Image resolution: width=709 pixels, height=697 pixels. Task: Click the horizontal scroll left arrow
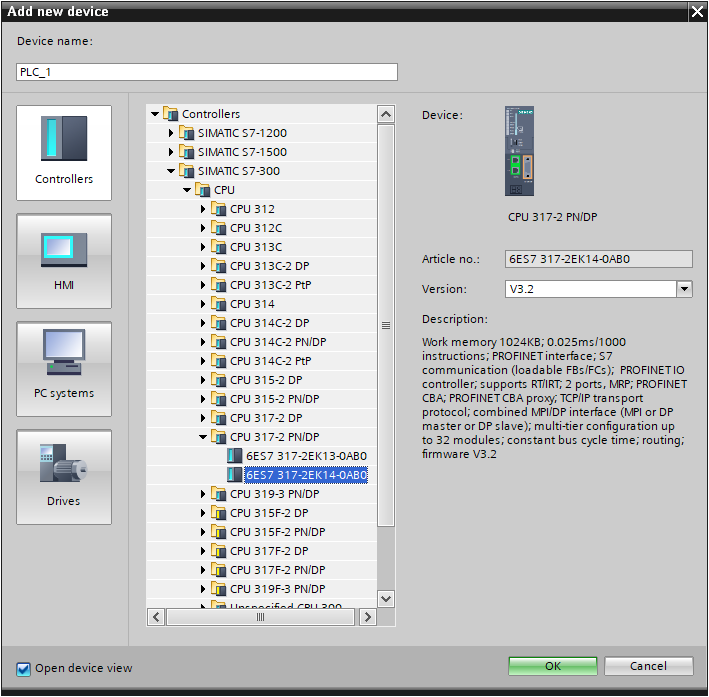point(156,617)
